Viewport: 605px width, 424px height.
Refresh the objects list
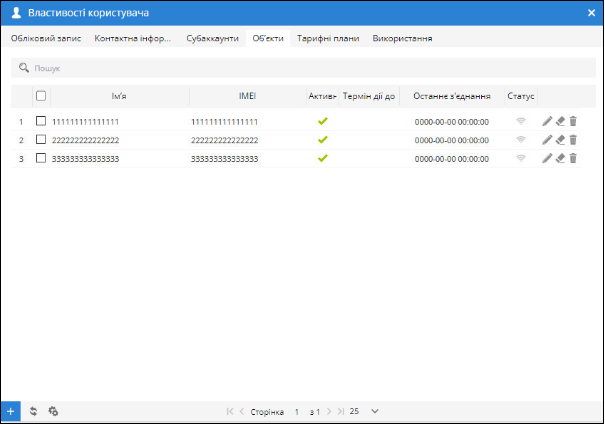(34, 411)
